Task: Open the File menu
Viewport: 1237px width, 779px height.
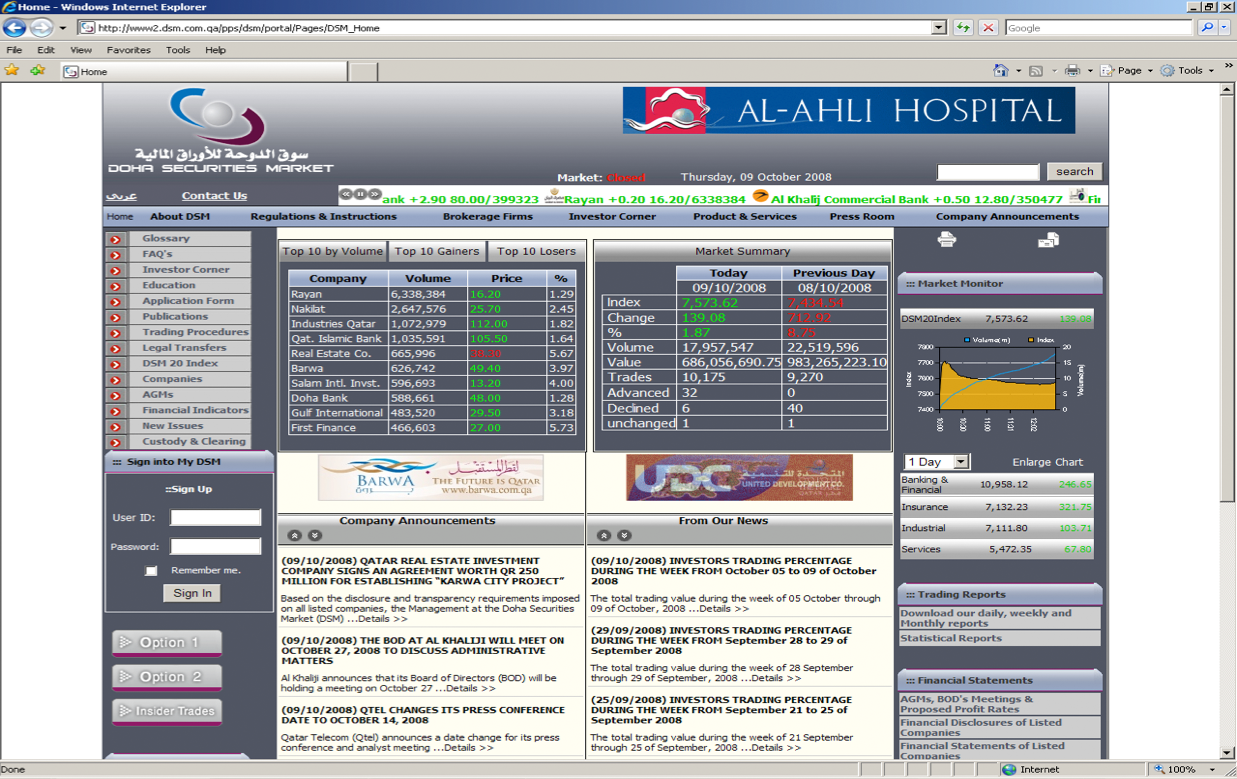Action: coord(14,50)
